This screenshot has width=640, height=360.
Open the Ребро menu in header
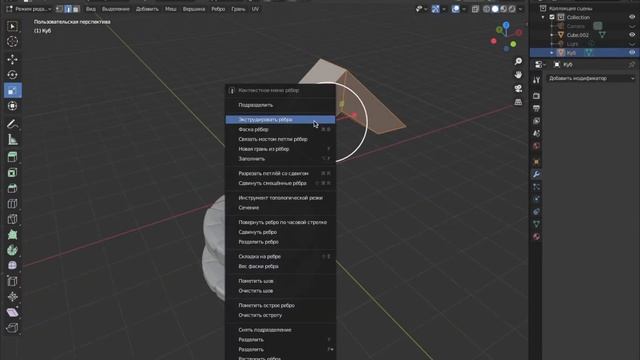coord(218,9)
